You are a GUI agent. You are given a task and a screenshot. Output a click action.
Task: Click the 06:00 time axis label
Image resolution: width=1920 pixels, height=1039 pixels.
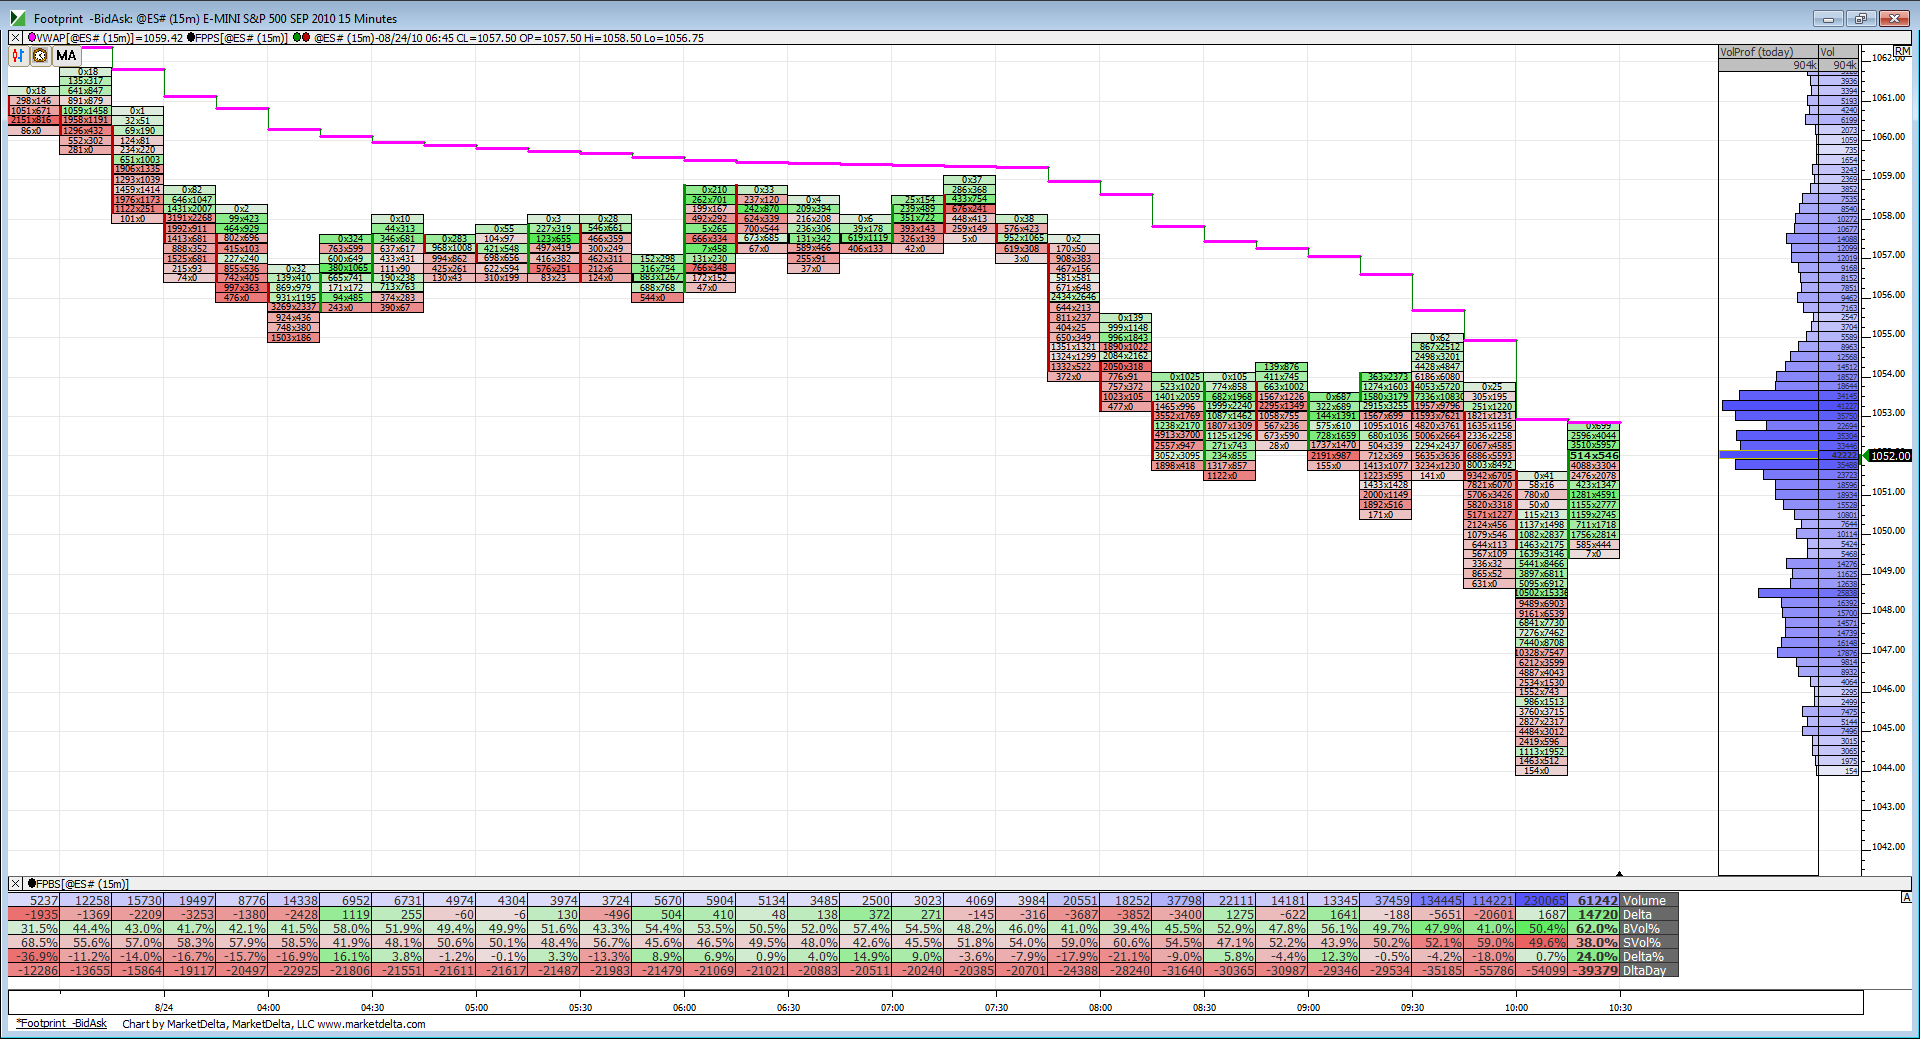tap(684, 1008)
